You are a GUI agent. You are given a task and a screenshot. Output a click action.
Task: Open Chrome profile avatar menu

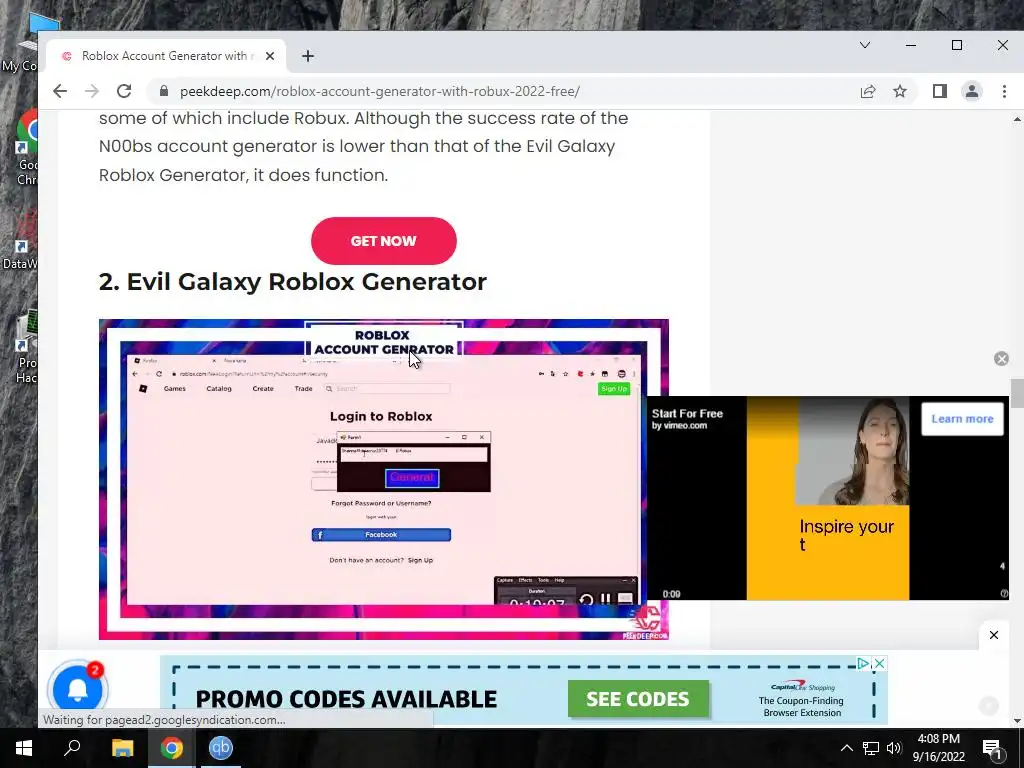(x=972, y=91)
